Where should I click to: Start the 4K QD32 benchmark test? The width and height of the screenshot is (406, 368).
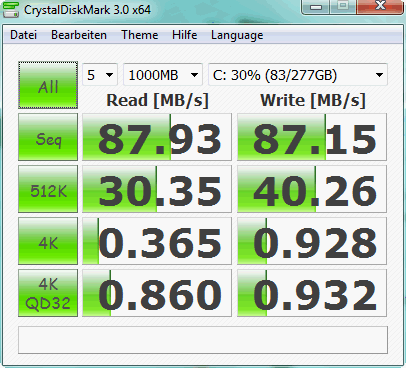coord(48,293)
